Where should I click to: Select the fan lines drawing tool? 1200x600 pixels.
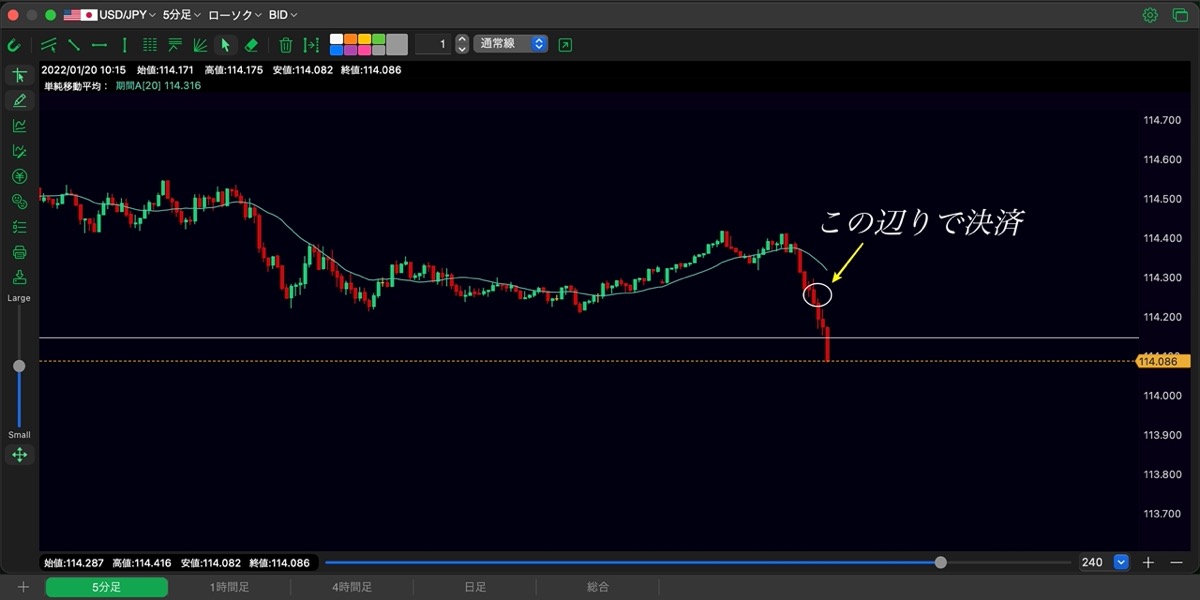tap(200, 45)
